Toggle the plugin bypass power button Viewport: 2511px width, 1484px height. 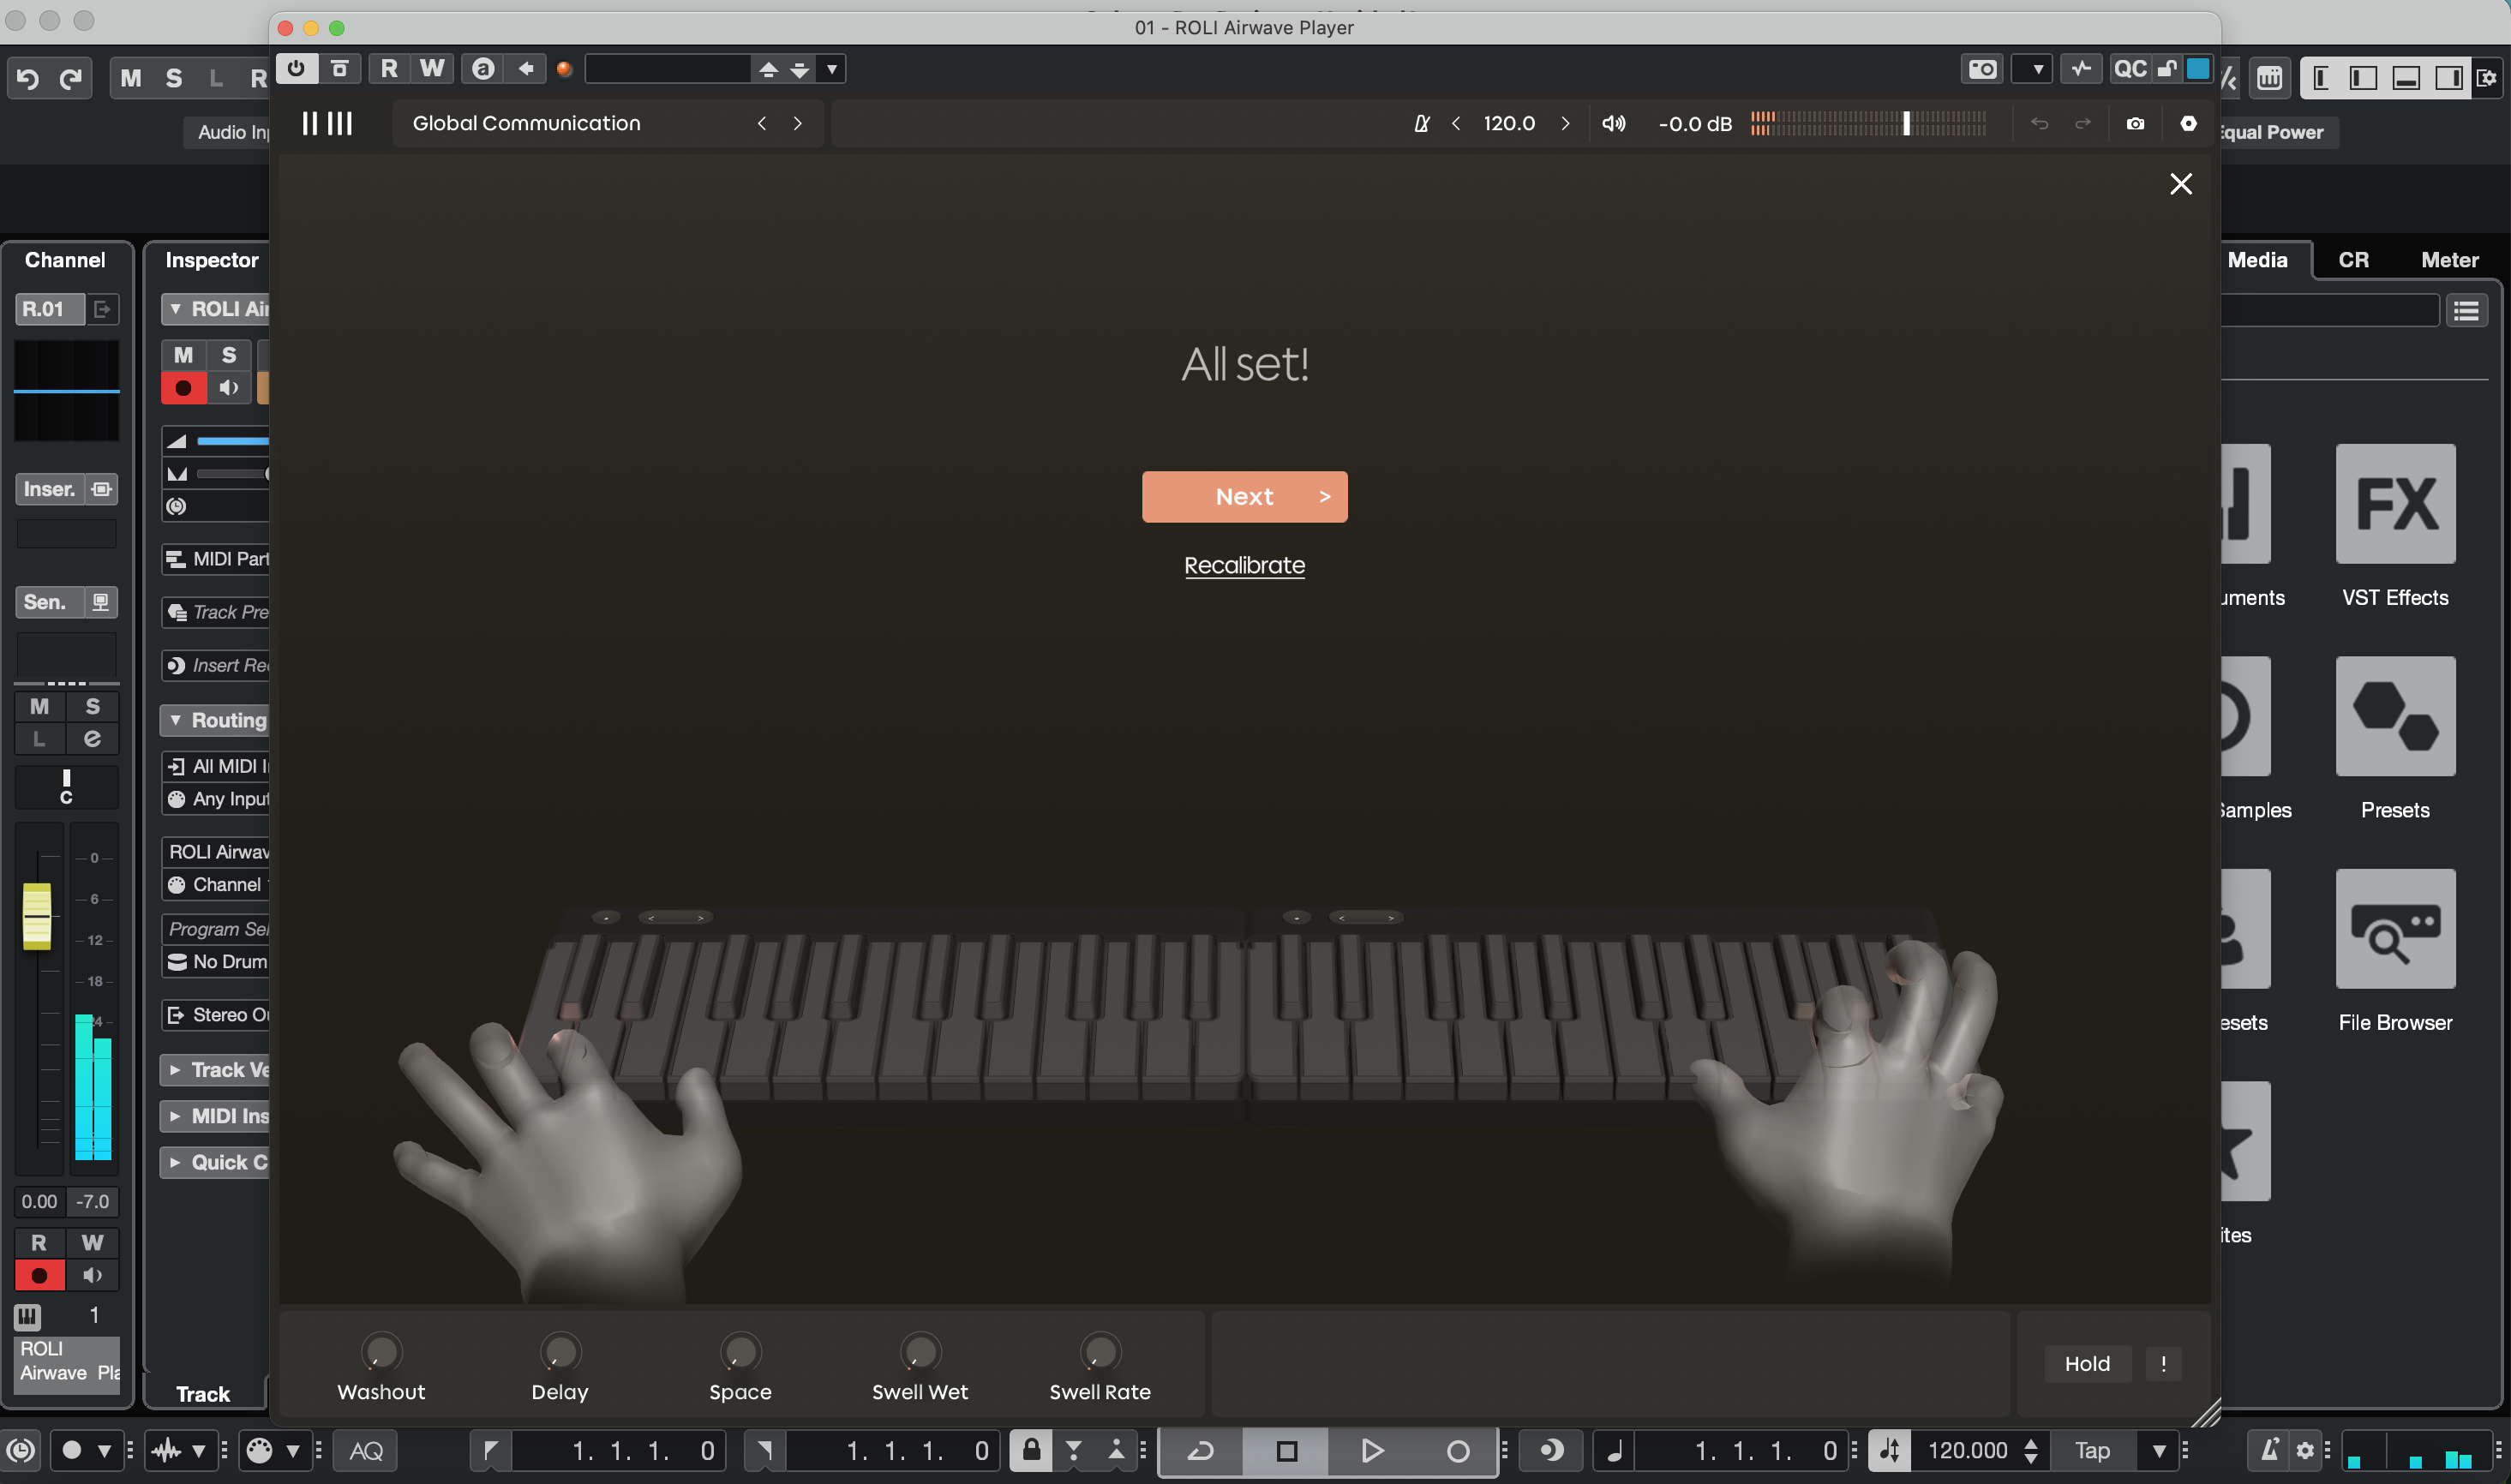(x=296, y=68)
